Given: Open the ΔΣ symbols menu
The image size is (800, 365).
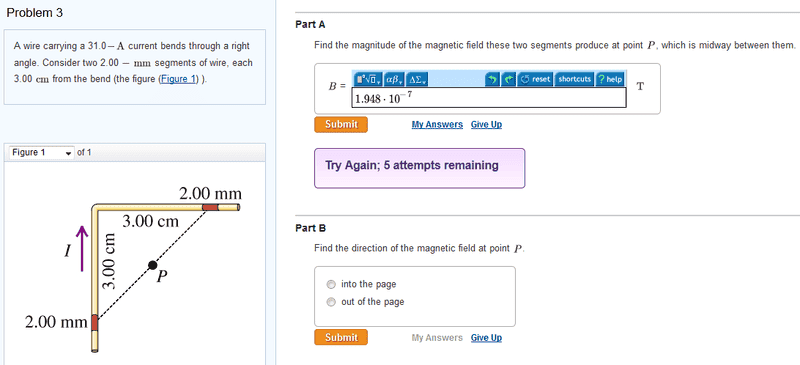Looking at the screenshot, I should pos(418,79).
